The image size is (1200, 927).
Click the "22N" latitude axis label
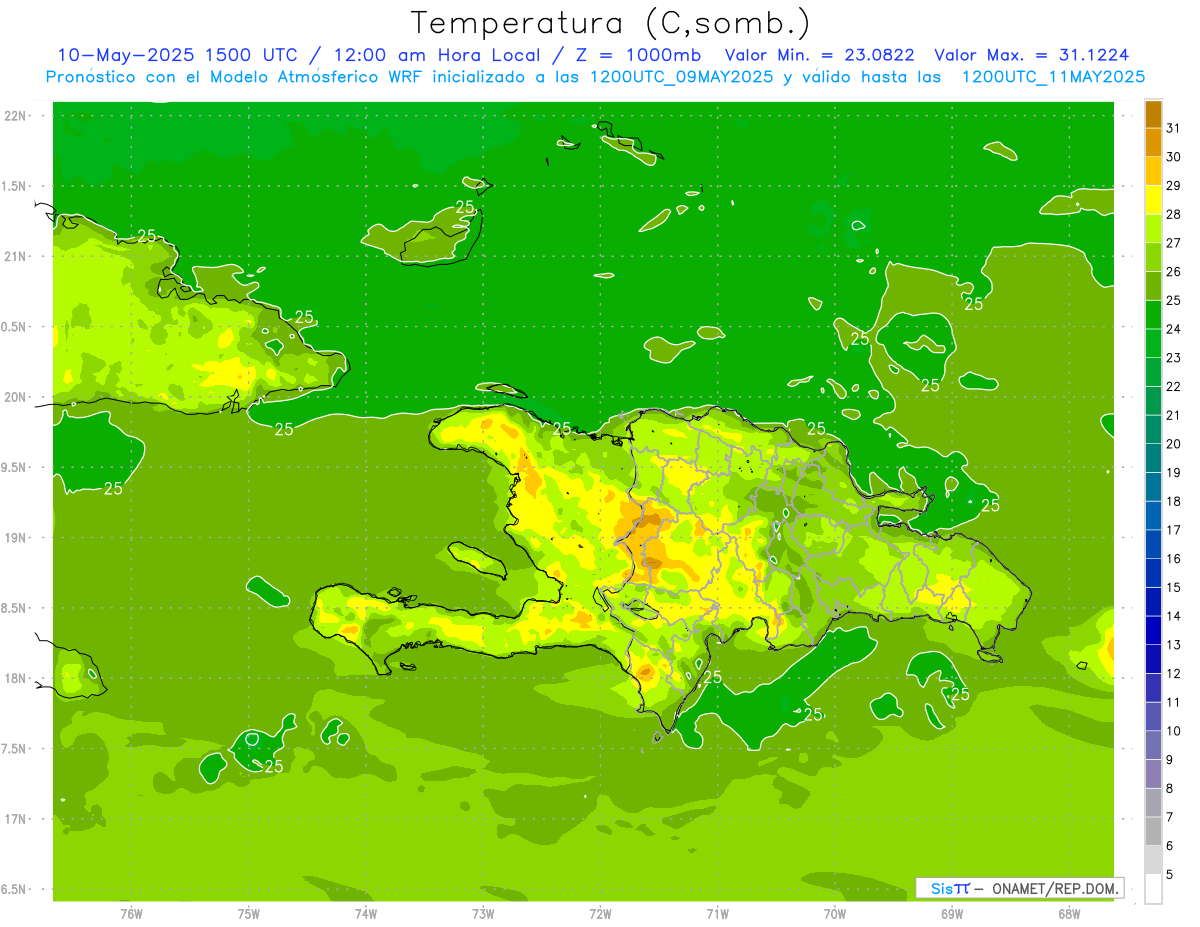pos(17,116)
